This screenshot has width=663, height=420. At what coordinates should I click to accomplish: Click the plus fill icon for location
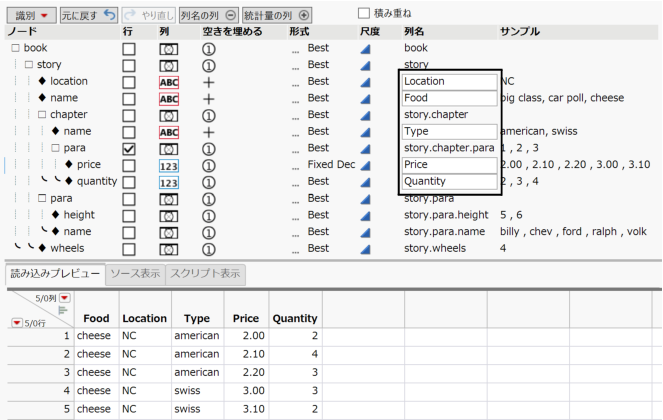[x=209, y=82]
